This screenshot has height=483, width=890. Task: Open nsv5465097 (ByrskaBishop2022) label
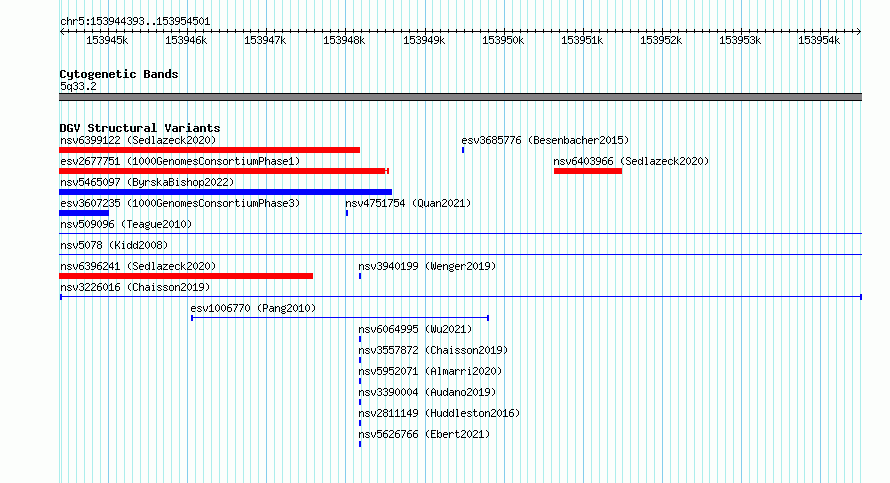(x=147, y=182)
